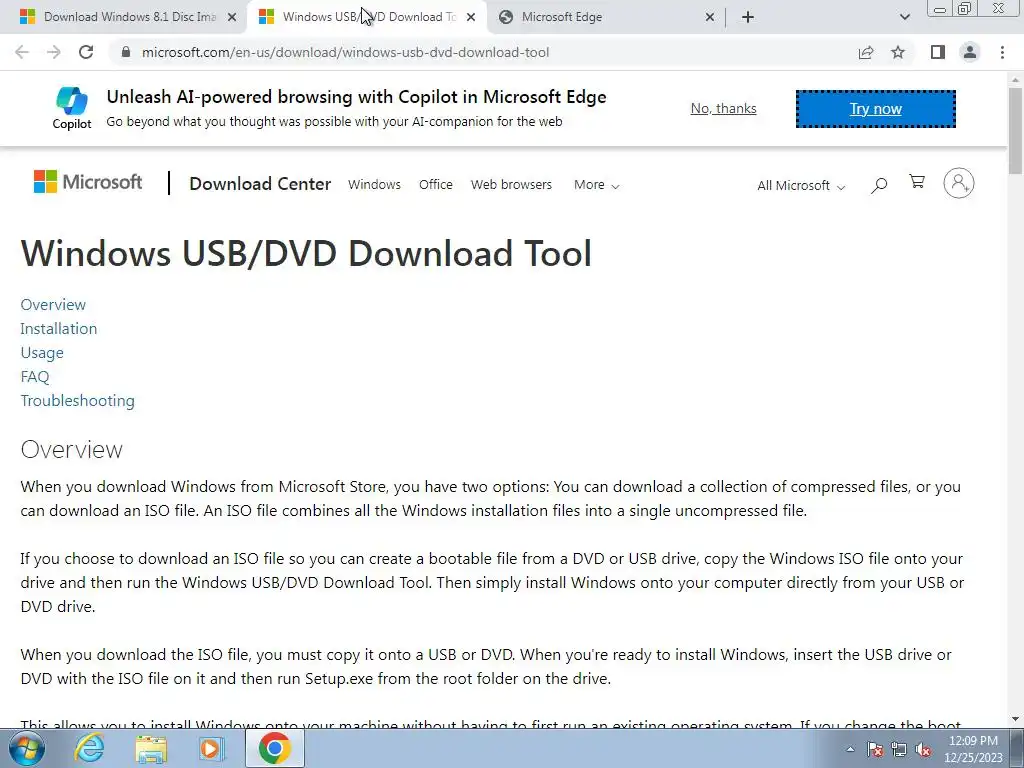
Task: Open the volume speaker tray icon
Action: point(923,749)
